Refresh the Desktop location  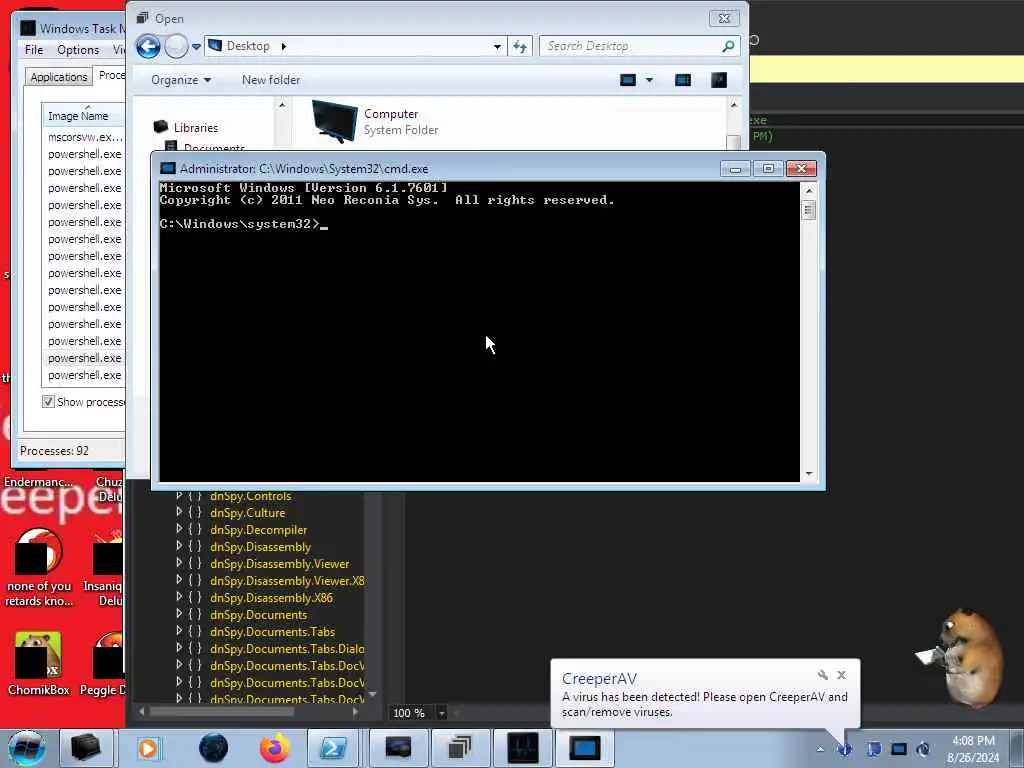[520, 46]
